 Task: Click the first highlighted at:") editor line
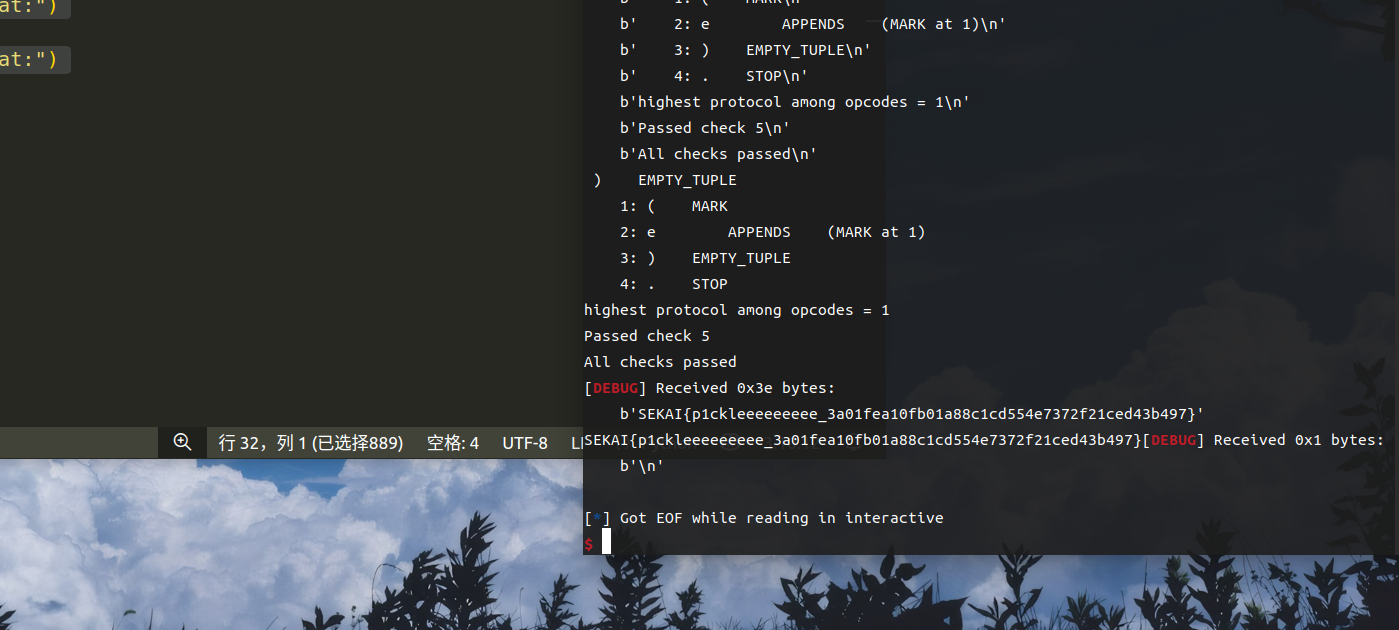pos(30,9)
